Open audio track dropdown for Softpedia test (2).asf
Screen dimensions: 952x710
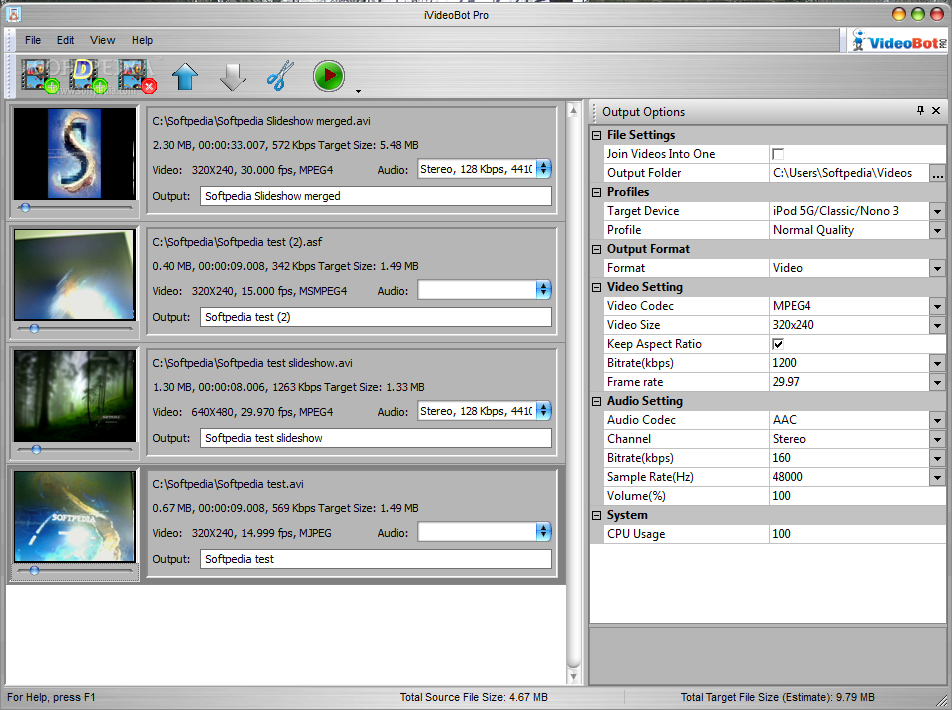[543, 290]
